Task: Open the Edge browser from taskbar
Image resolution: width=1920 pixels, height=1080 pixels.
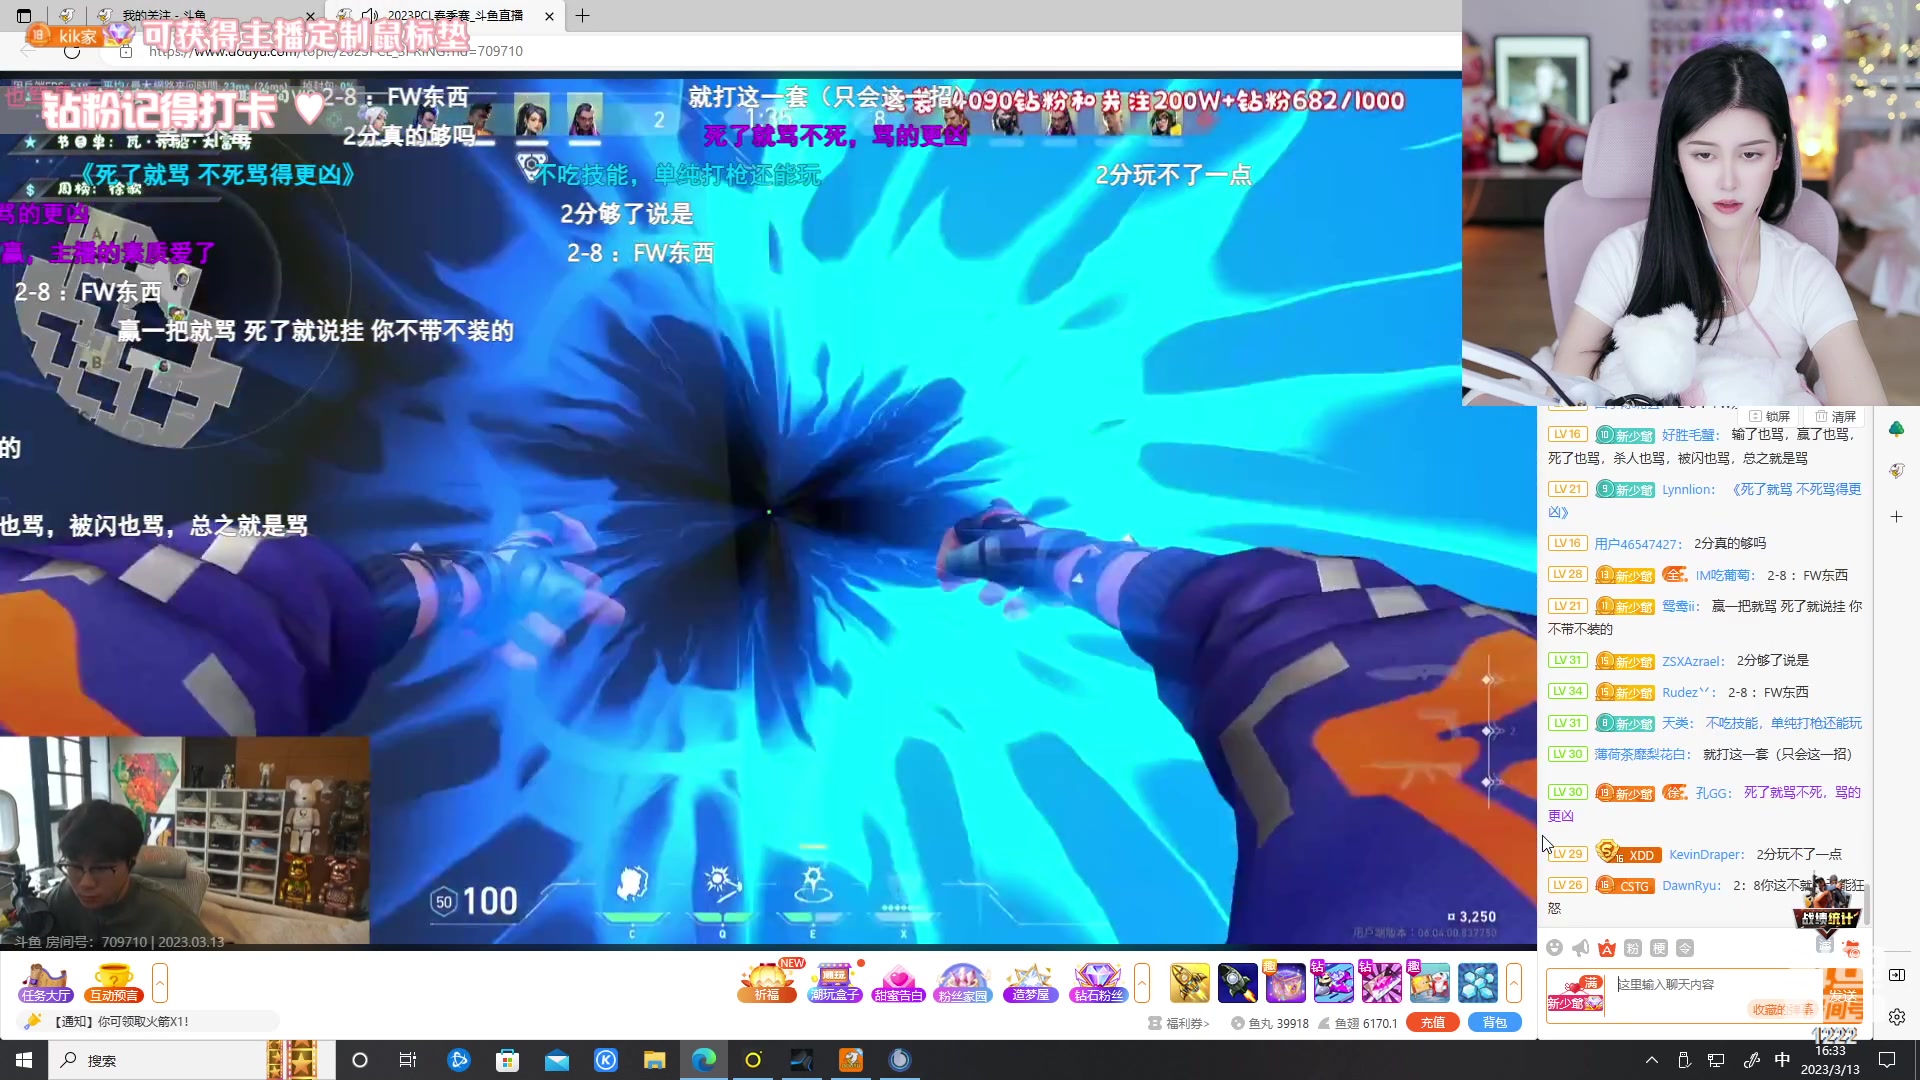Action: pyautogui.click(x=704, y=1060)
